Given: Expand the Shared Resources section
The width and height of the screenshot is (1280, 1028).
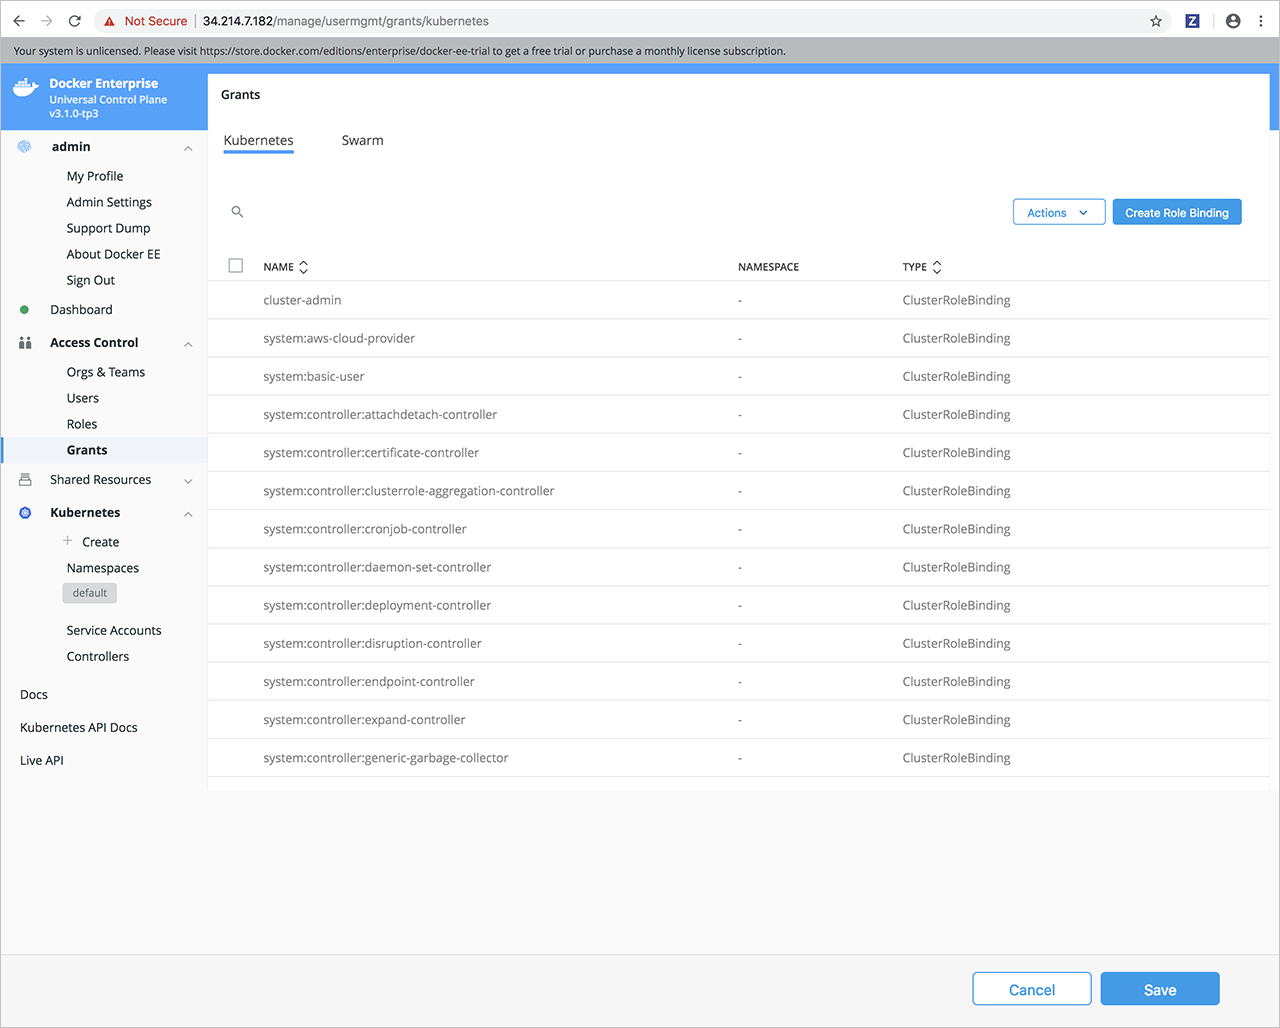Looking at the screenshot, I should tap(188, 481).
